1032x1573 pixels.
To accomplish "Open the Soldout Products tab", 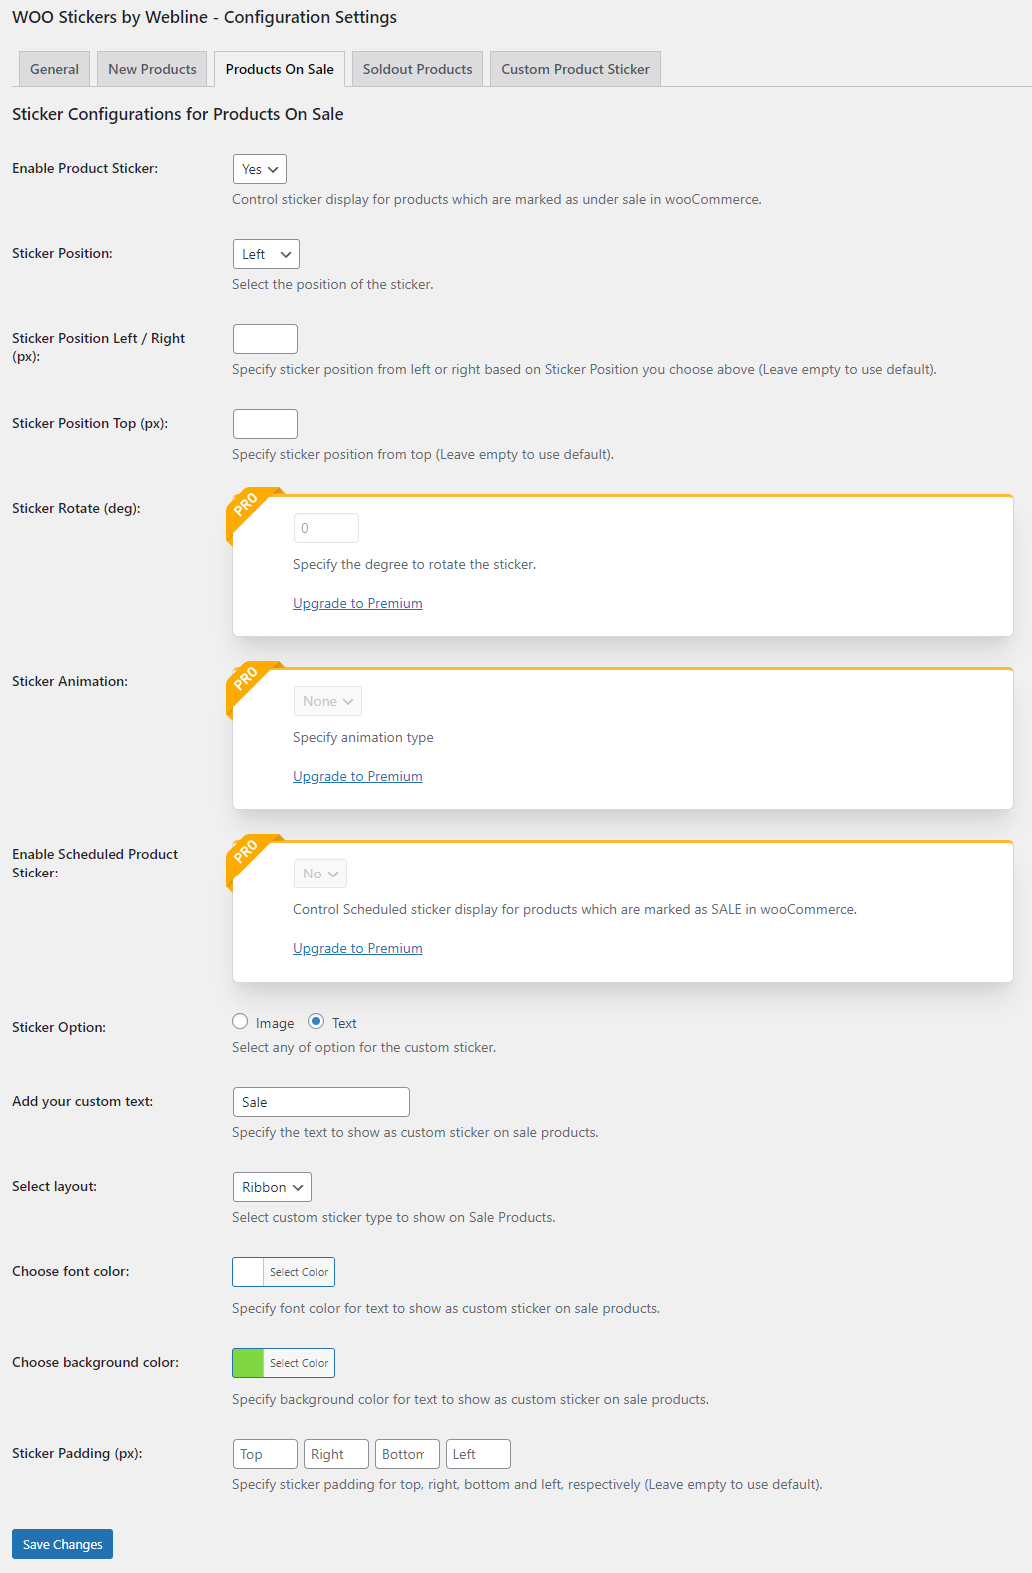I will (x=417, y=69).
